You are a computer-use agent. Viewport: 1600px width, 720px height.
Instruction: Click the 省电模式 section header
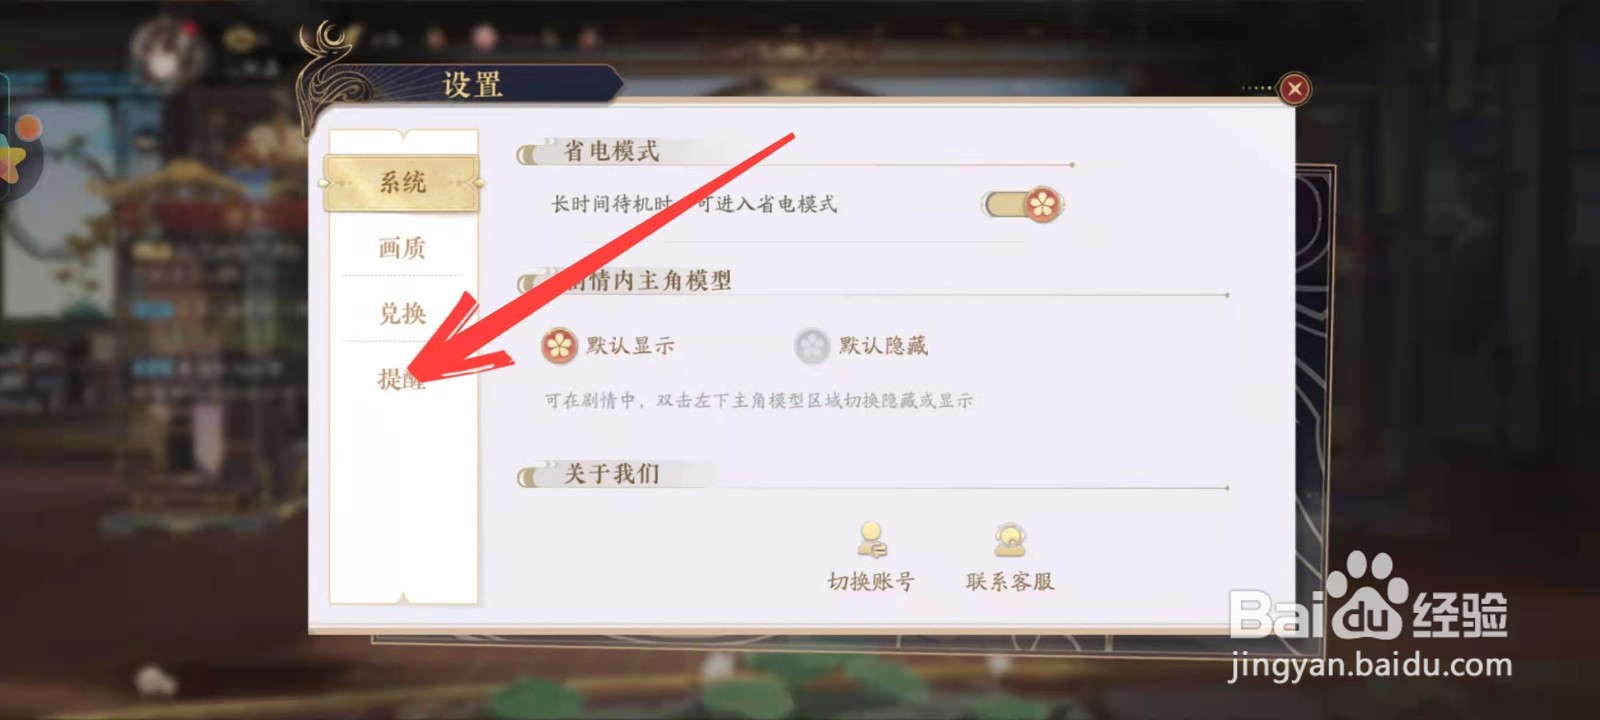point(611,152)
